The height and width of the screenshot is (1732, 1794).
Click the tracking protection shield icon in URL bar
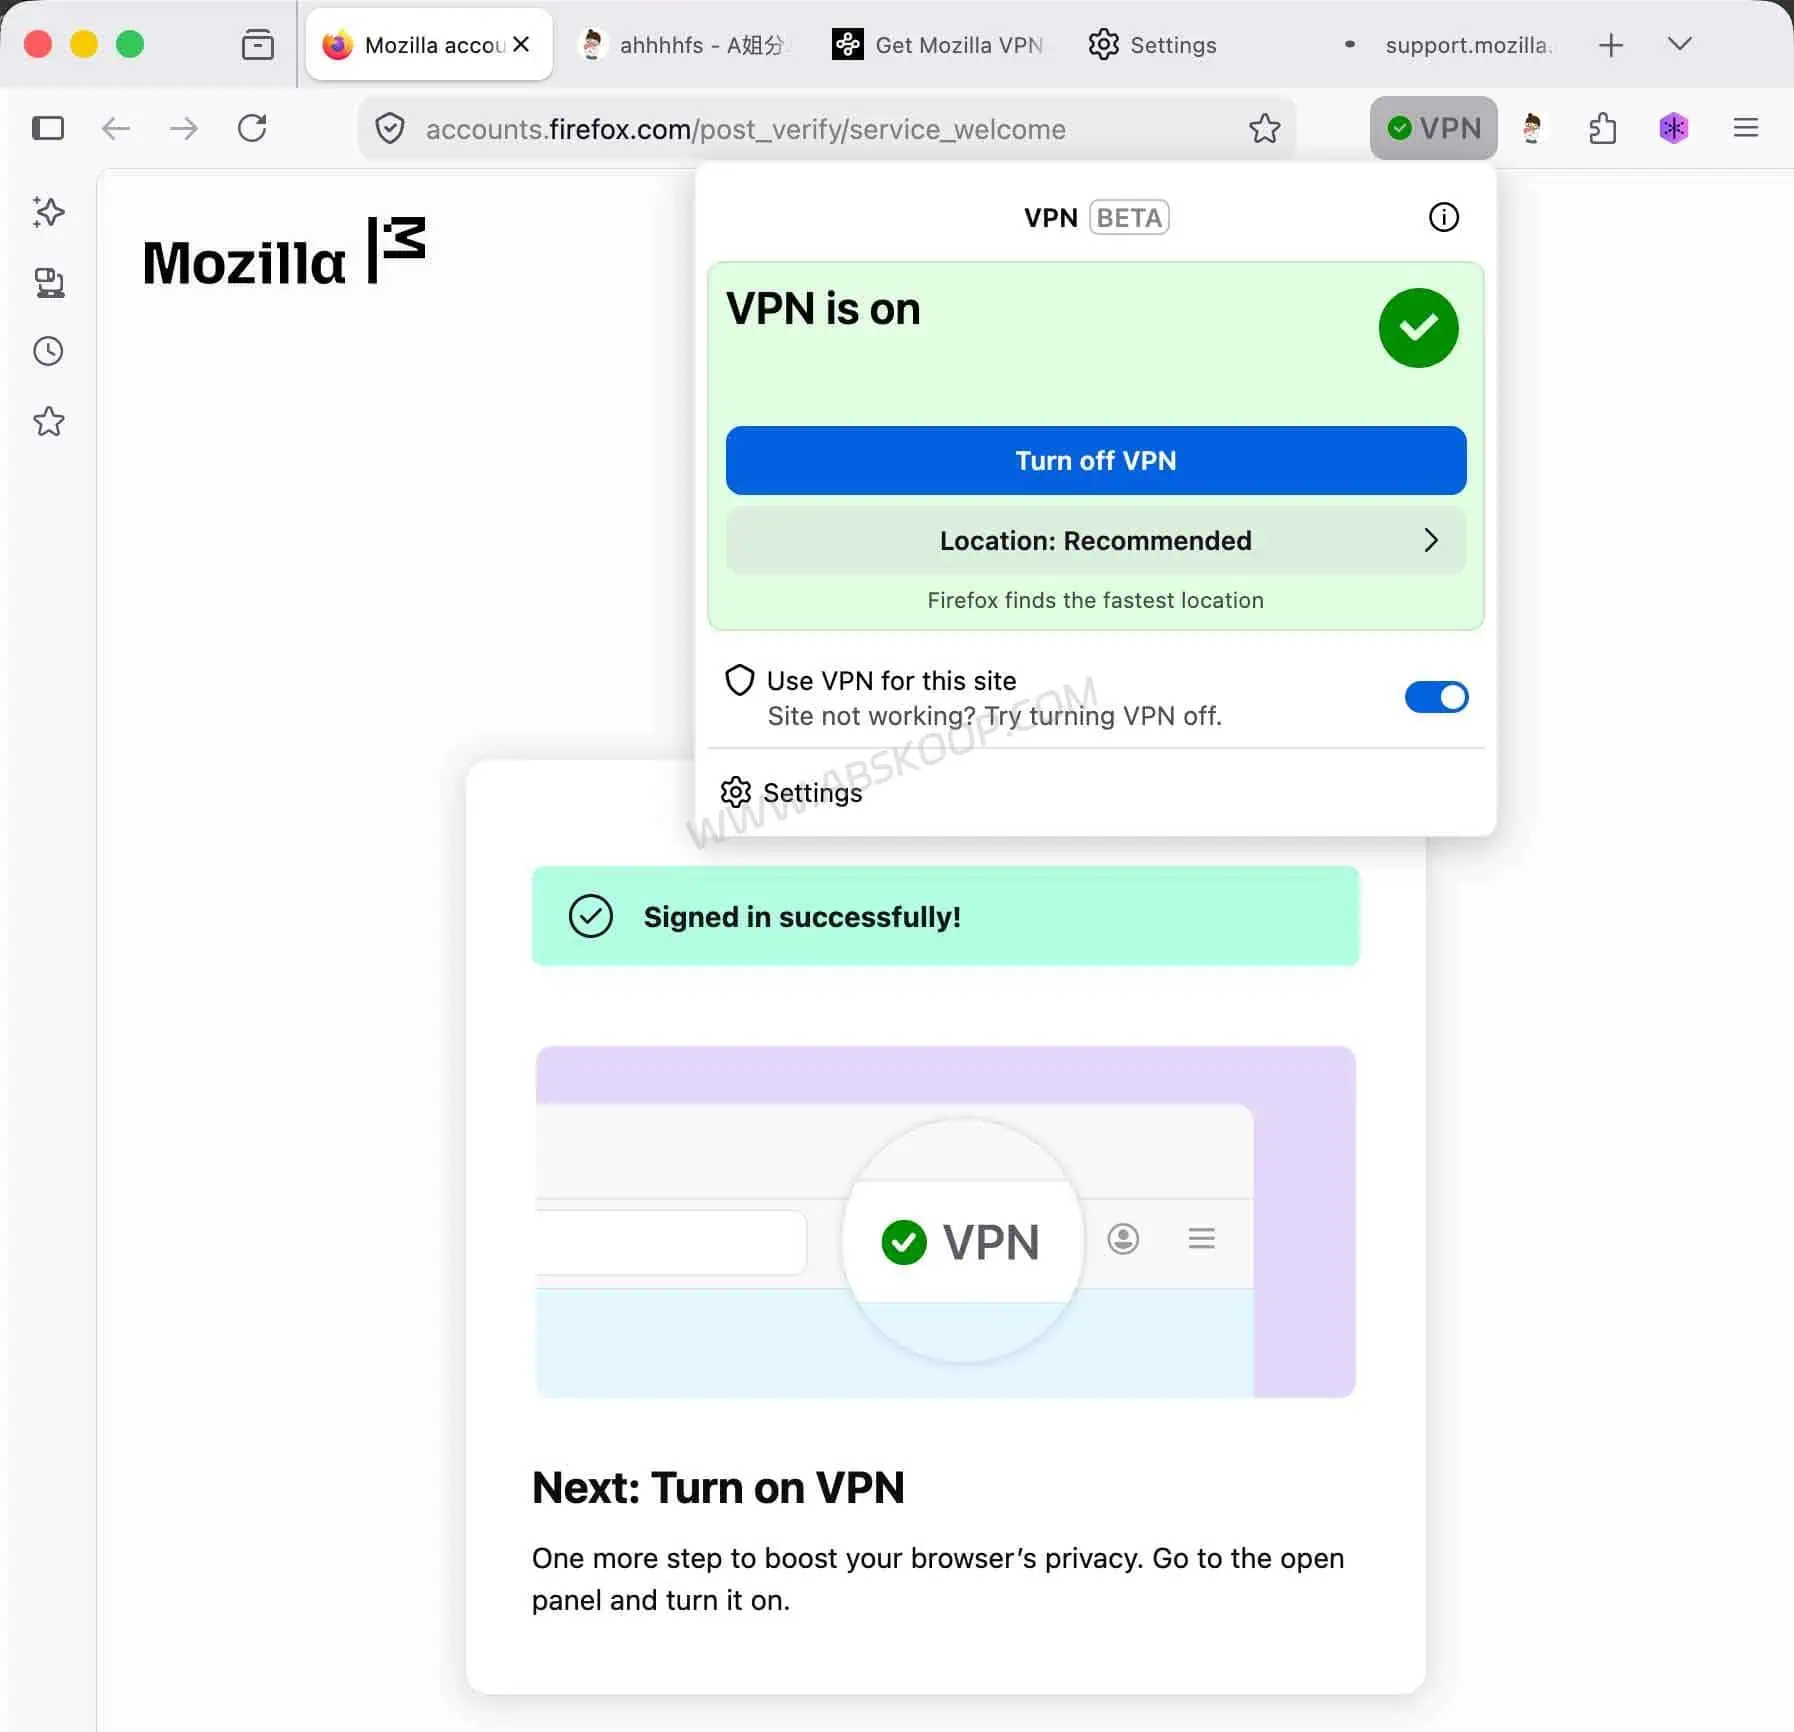(x=390, y=128)
